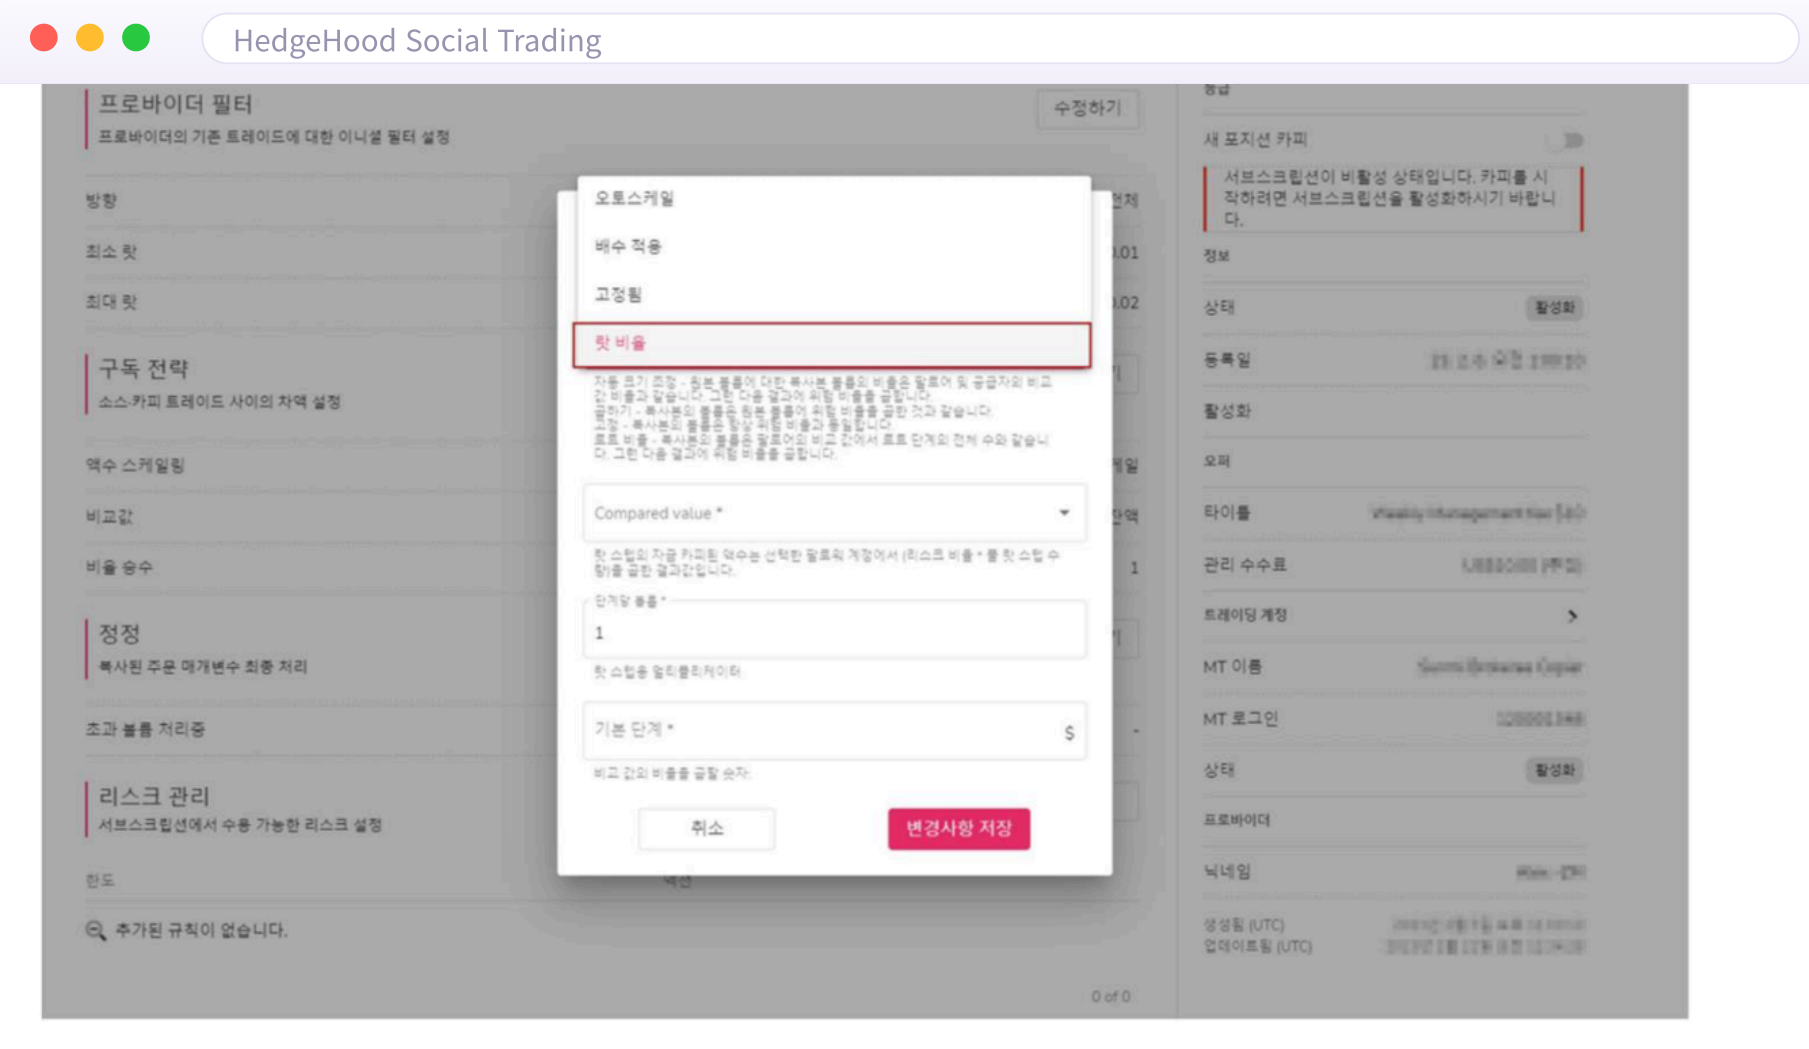Click the search icon next to no-rules message

pos(96,931)
